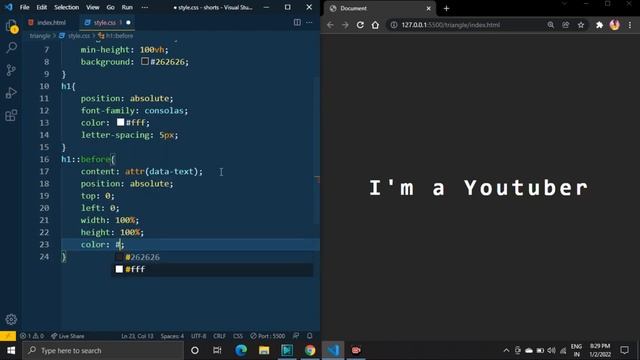The width and height of the screenshot is (640, 360).
Task: Open Google Chrome from the taskbar
Action: pos(310,350)
